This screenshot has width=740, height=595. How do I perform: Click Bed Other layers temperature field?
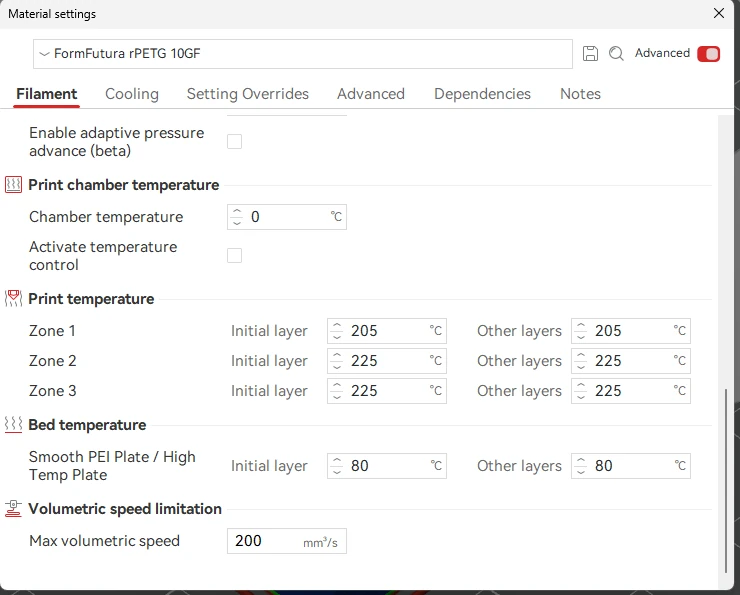click(x=631, y=466)
